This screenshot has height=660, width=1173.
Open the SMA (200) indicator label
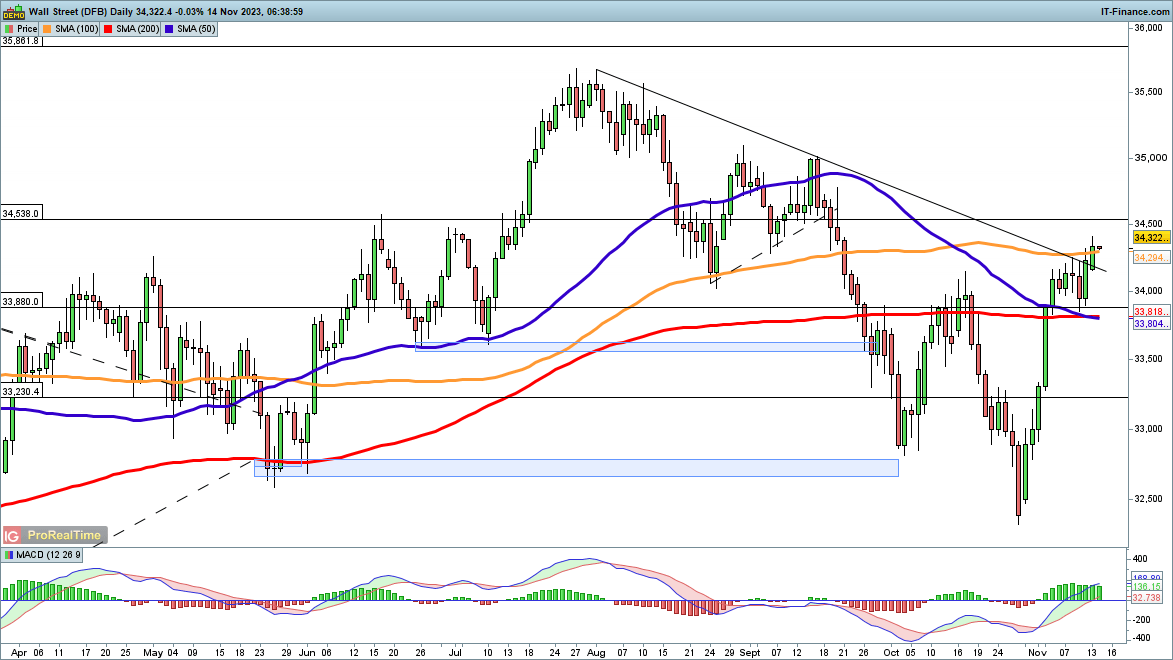tap(137, 29)
